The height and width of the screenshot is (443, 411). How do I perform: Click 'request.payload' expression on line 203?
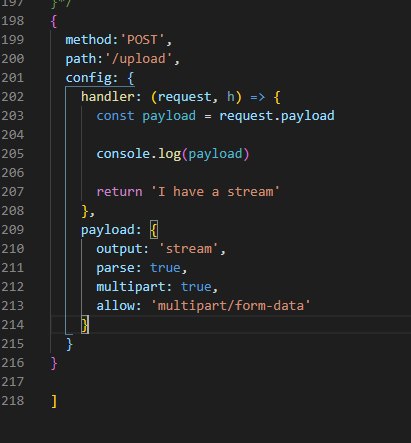277,116
